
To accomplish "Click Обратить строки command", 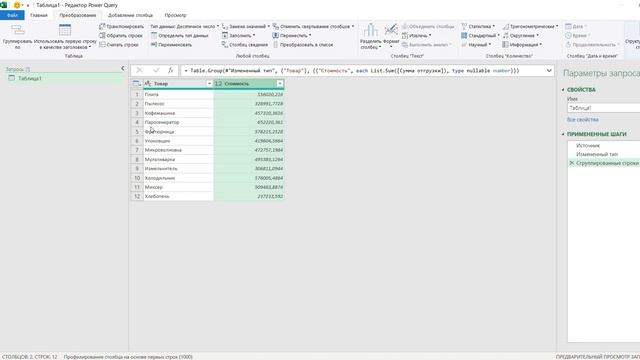I will tap(121, 36).
